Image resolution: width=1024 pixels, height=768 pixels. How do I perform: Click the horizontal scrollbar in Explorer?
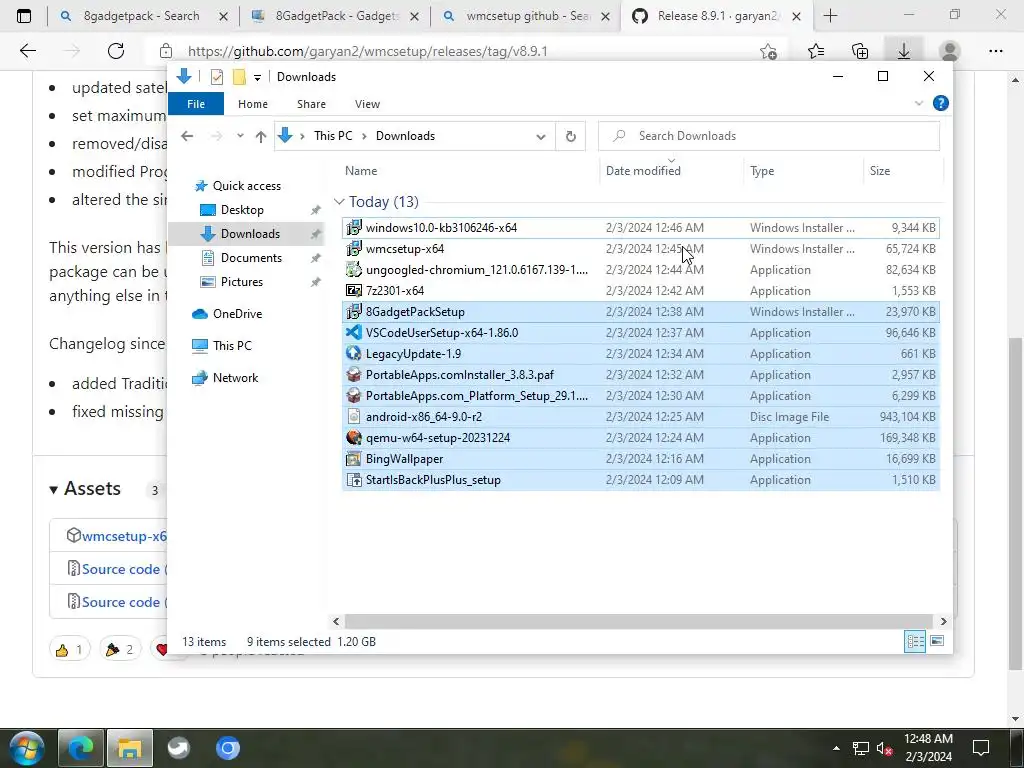tap(639, 621)
